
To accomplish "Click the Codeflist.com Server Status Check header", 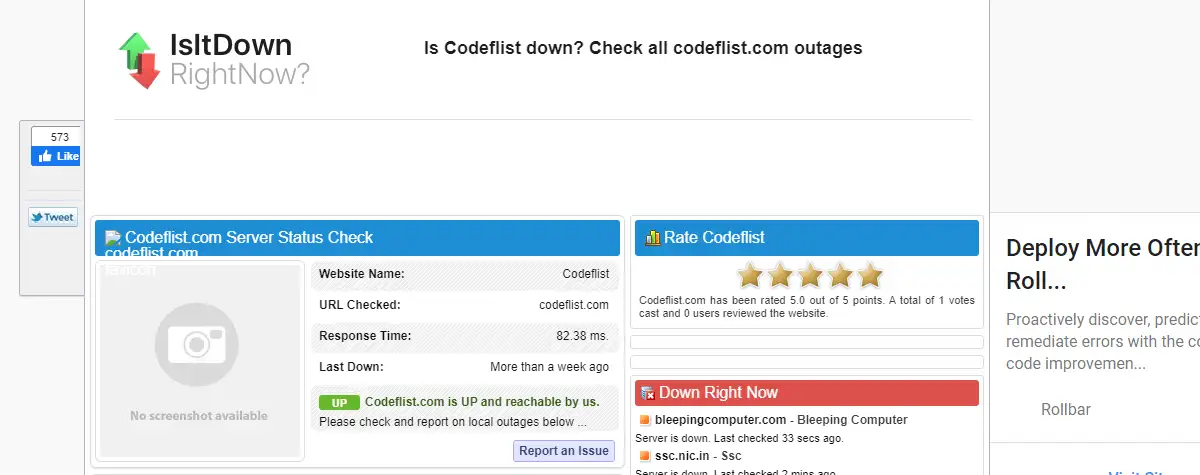I will click(x=358, y=238).
